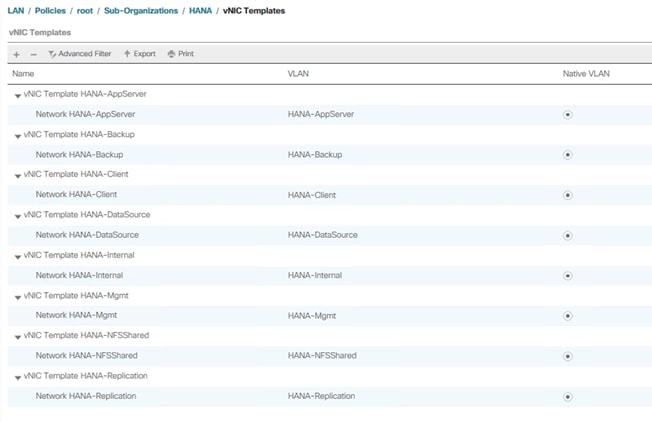Select Network HANA-Replication row
Viewport: 652px width, 422px height.
330,396
